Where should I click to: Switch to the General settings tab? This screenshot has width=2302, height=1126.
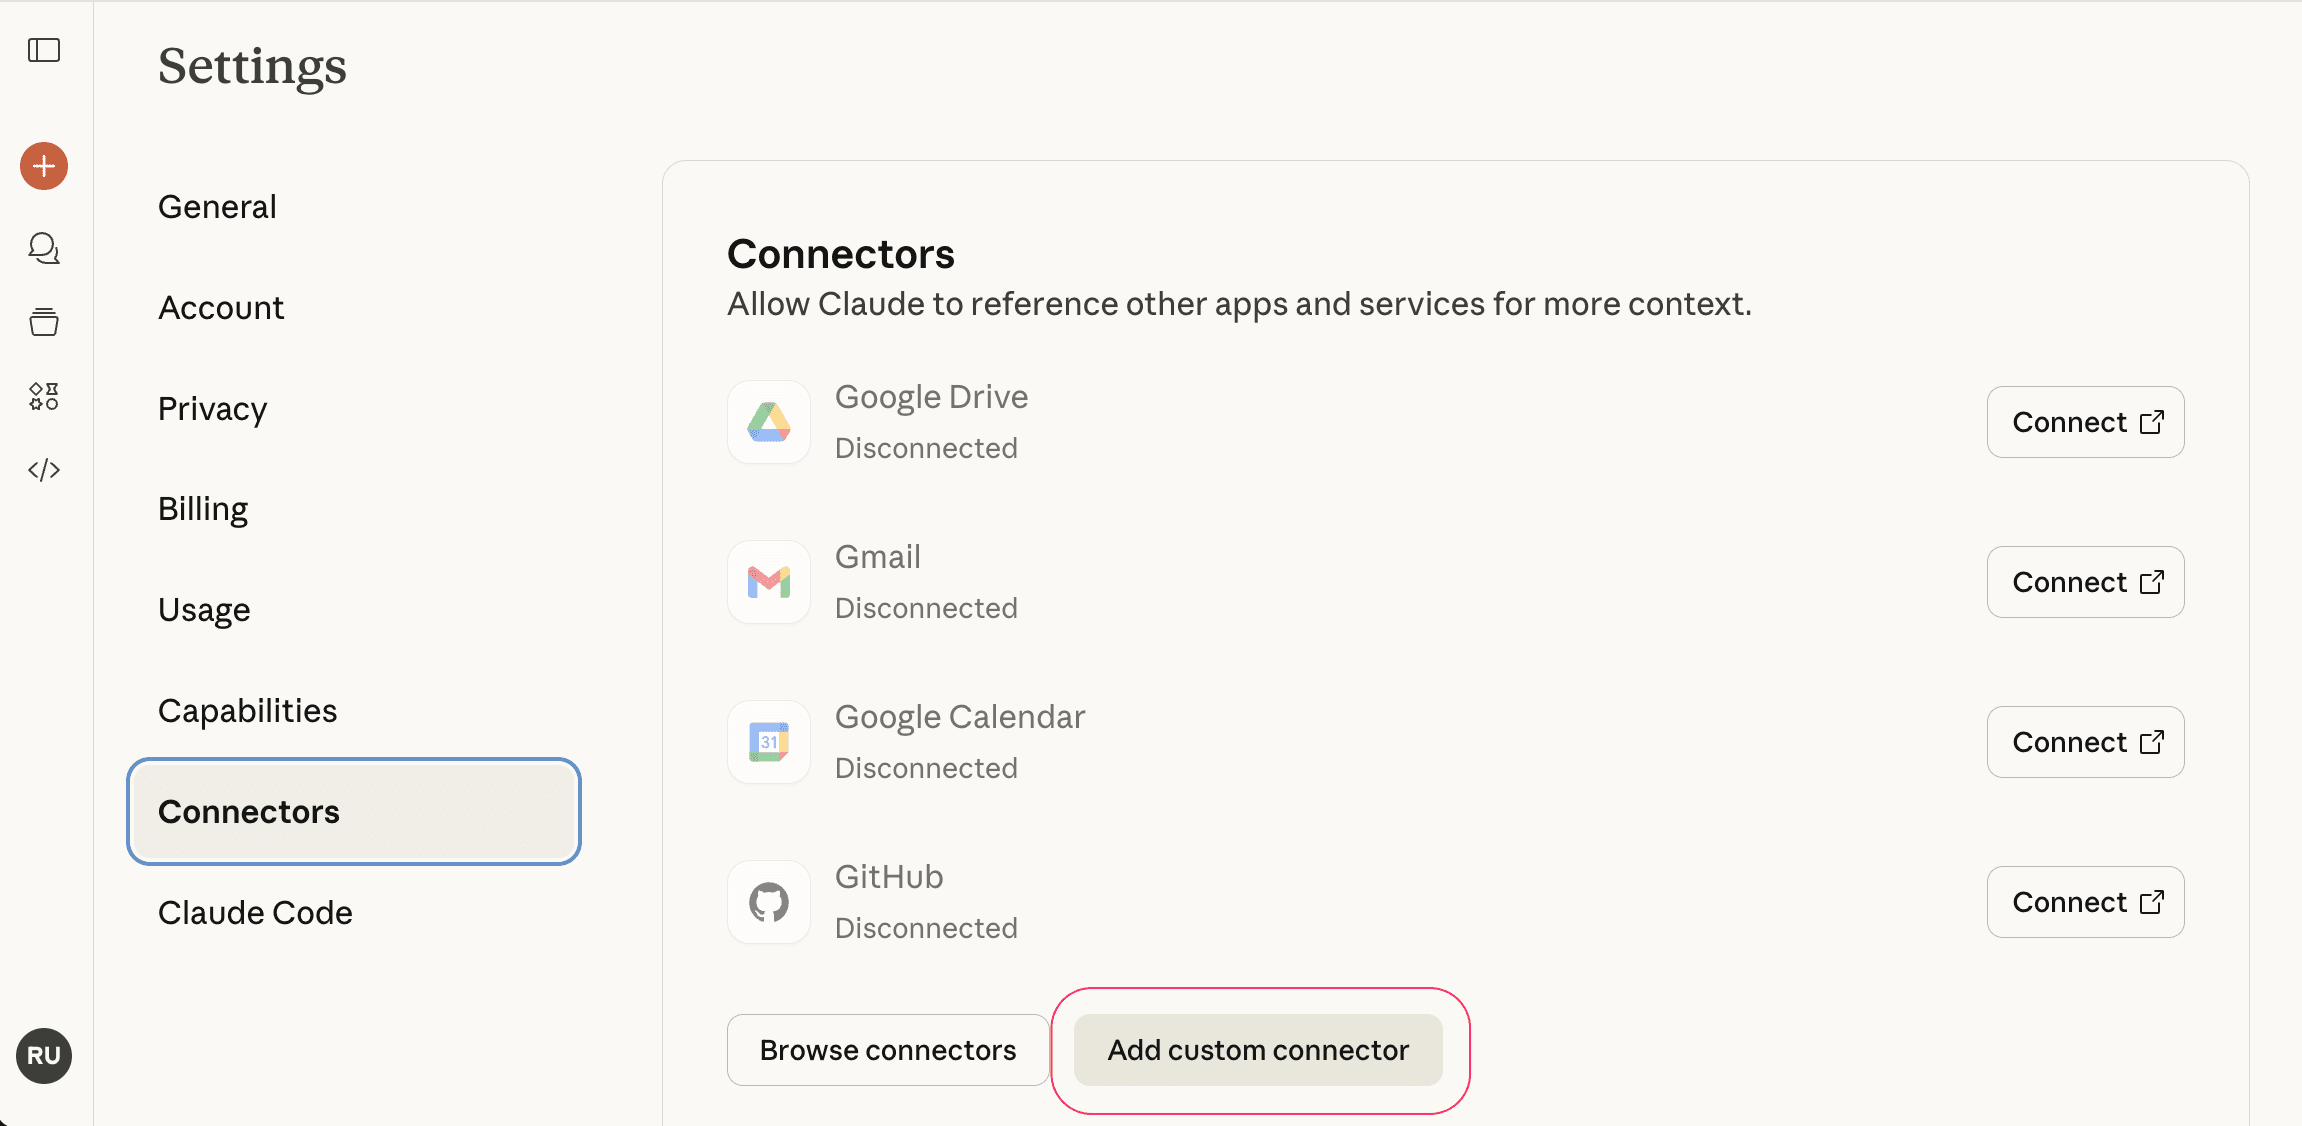(x=216, y=206)
